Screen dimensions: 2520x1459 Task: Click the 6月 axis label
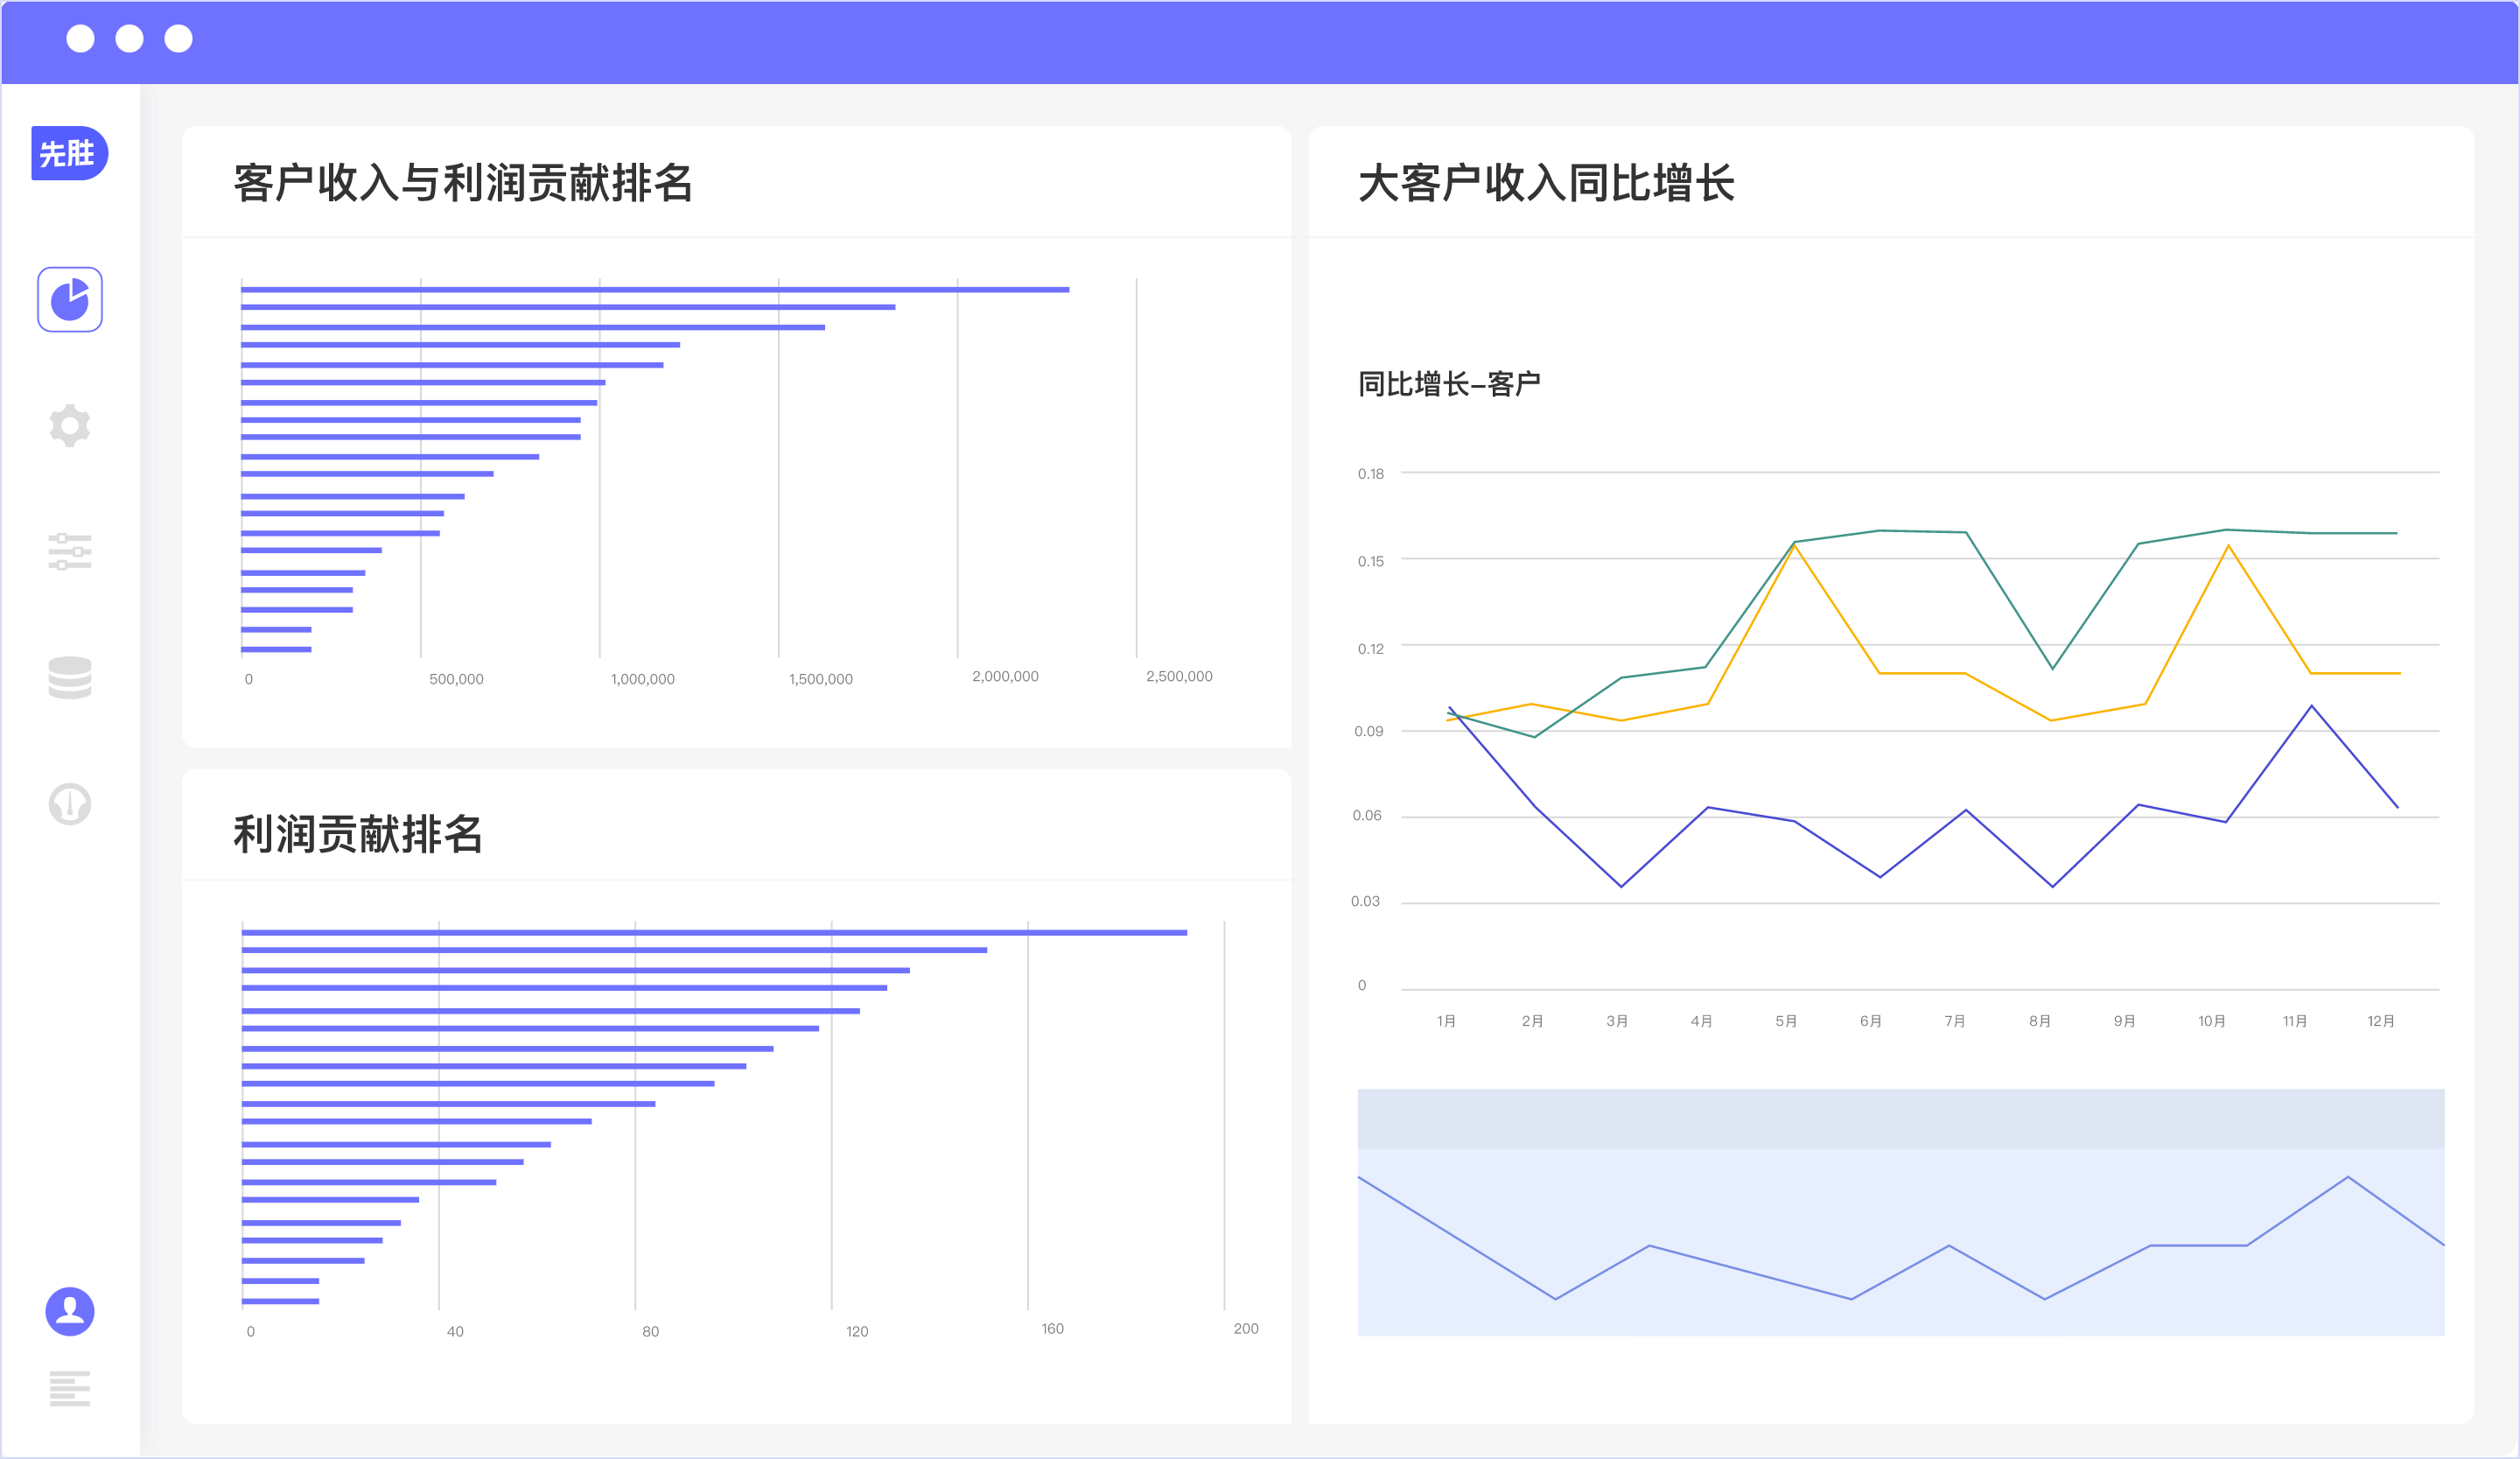(x=1870, y=1021)
